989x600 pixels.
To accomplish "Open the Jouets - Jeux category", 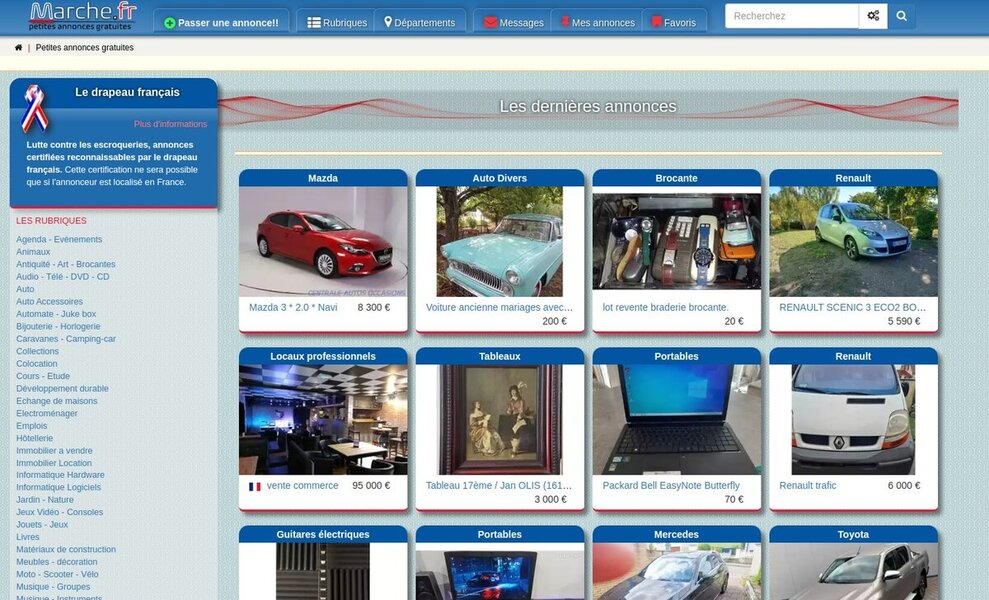I will pos(42,524).
